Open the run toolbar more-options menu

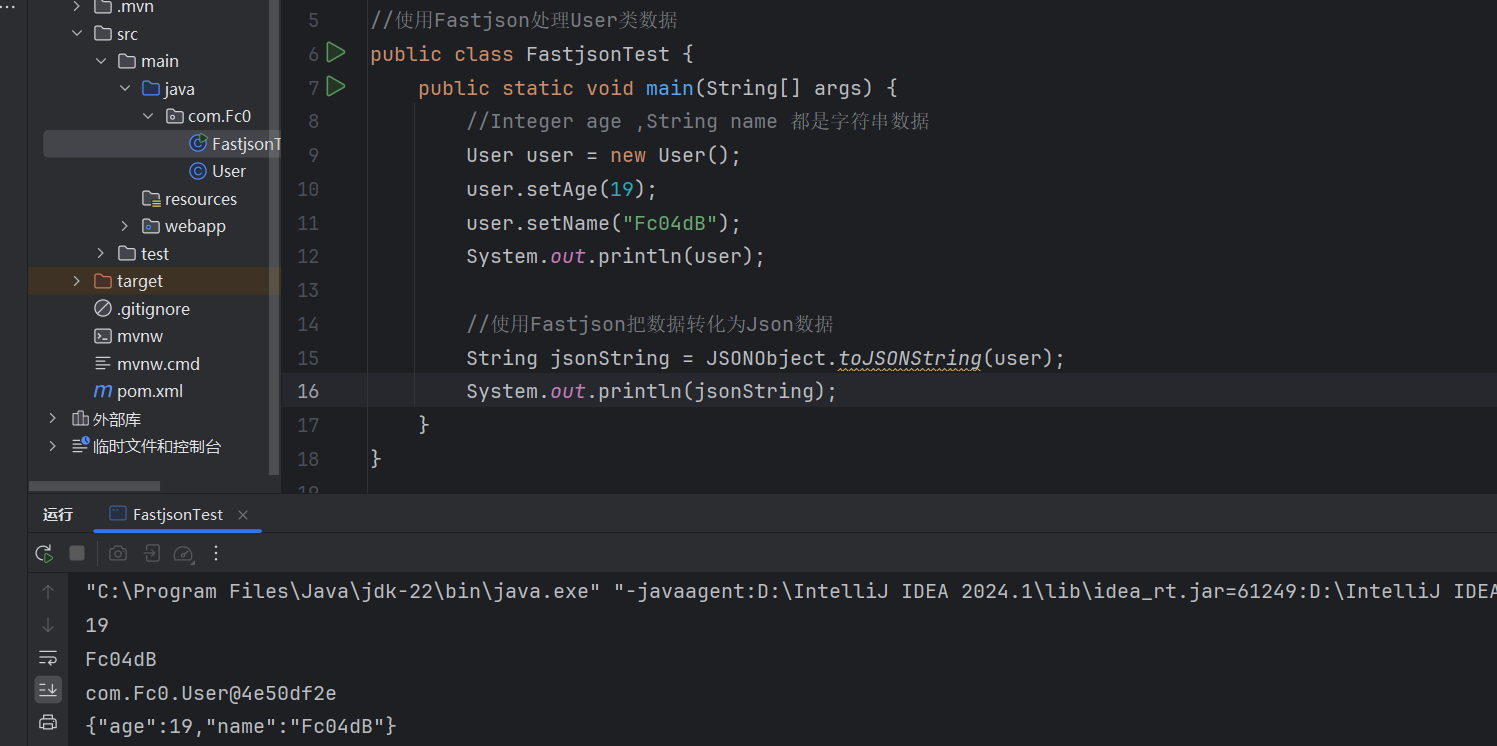(216, 554)
